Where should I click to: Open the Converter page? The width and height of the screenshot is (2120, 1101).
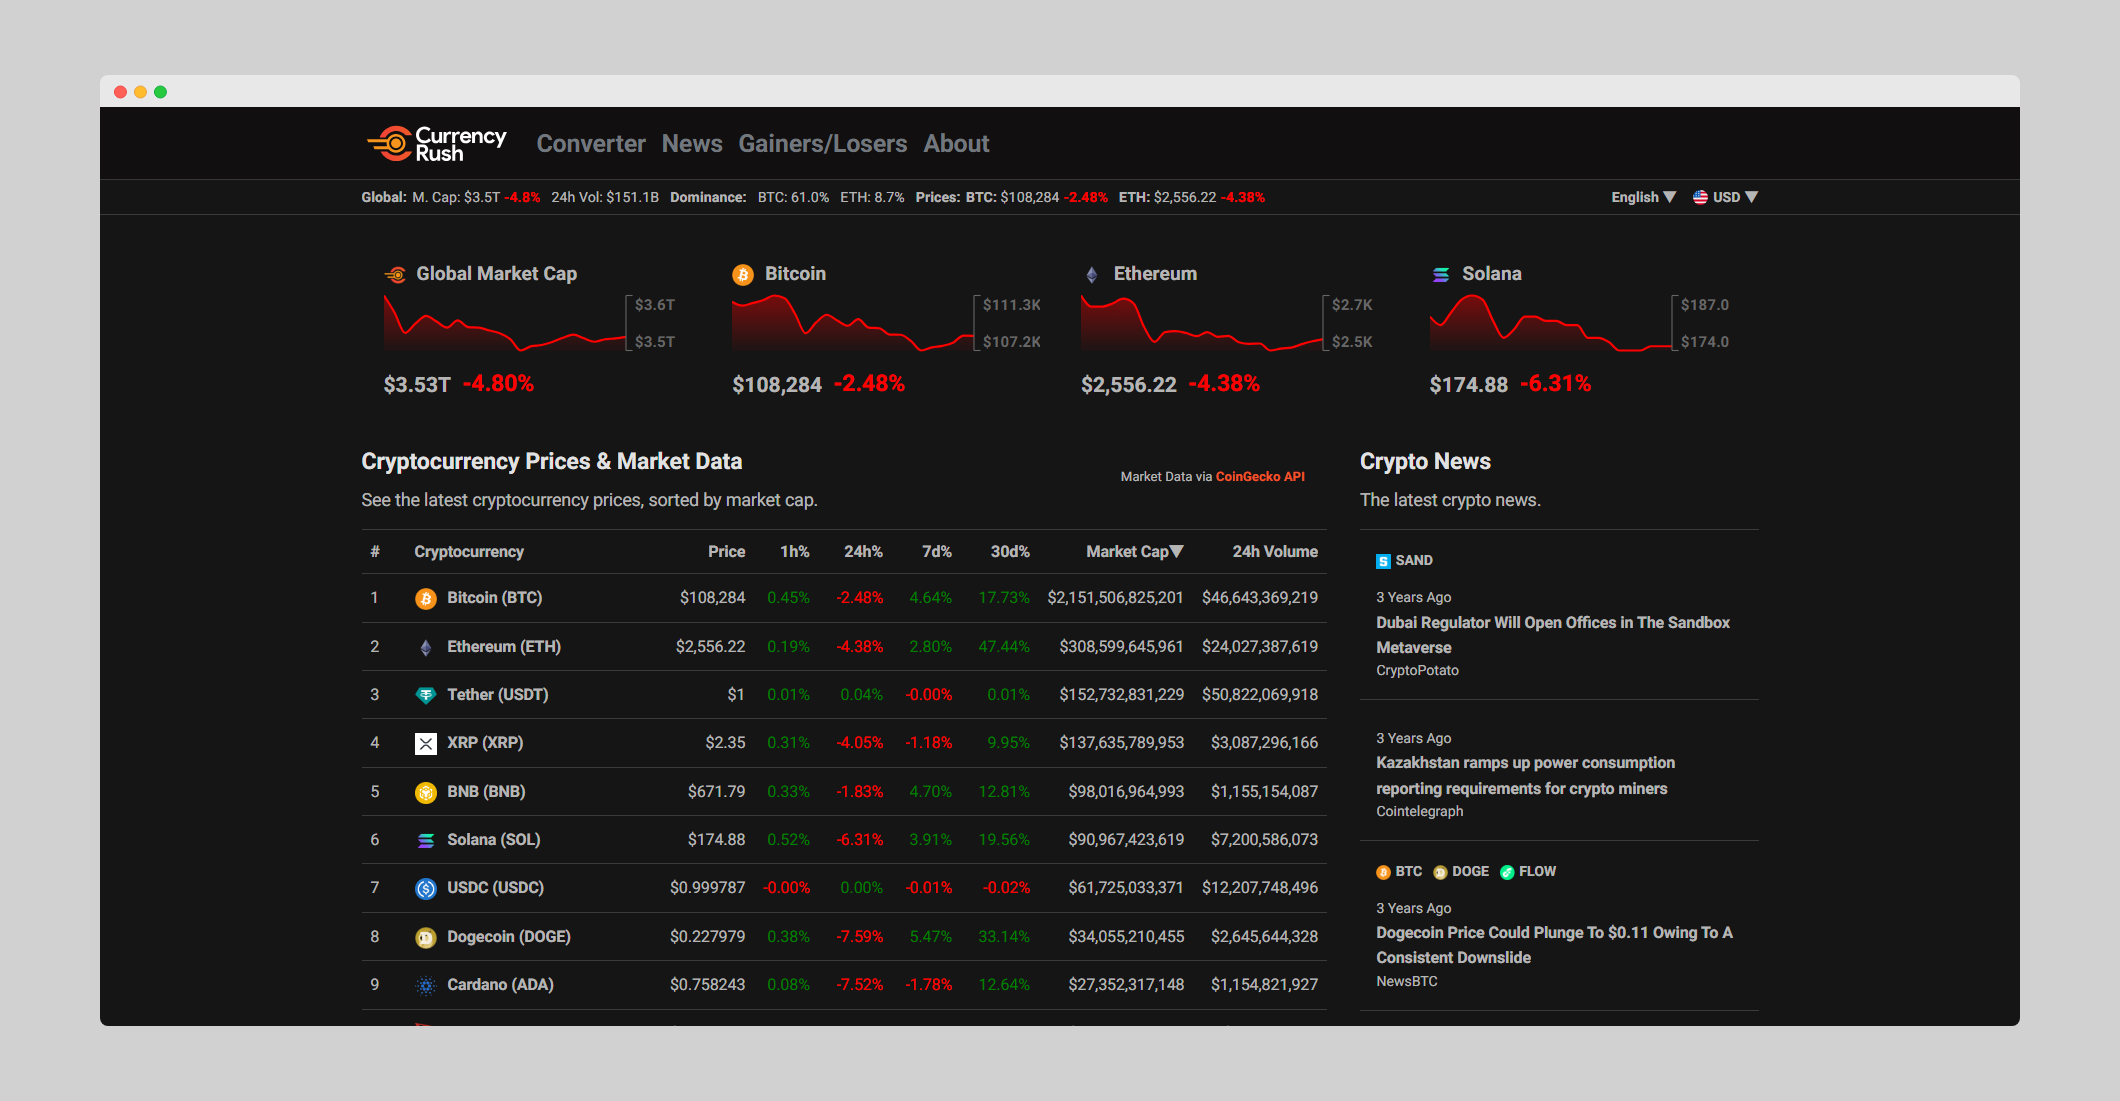click(591, 144)
